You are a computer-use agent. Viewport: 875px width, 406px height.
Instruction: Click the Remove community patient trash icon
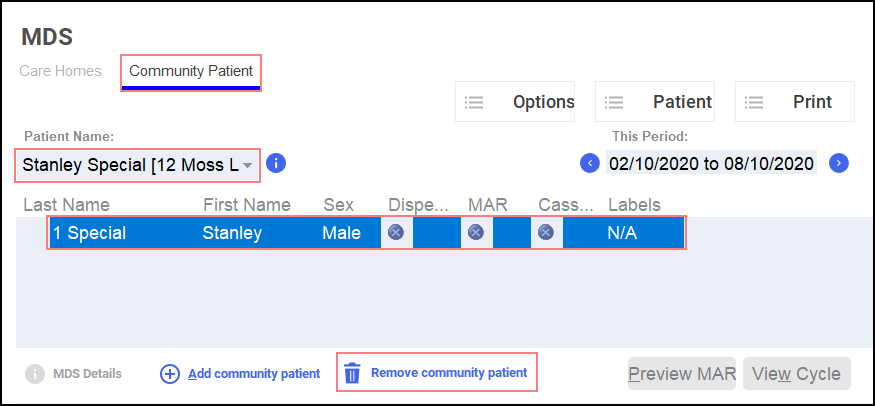coord(352,374)
